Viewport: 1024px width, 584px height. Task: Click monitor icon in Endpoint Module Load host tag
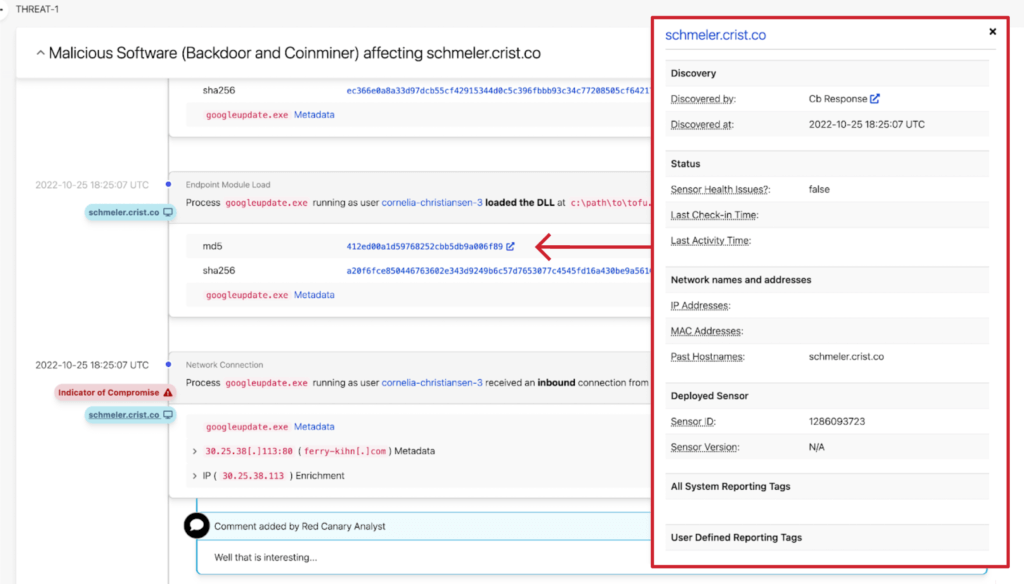point(168,213)
